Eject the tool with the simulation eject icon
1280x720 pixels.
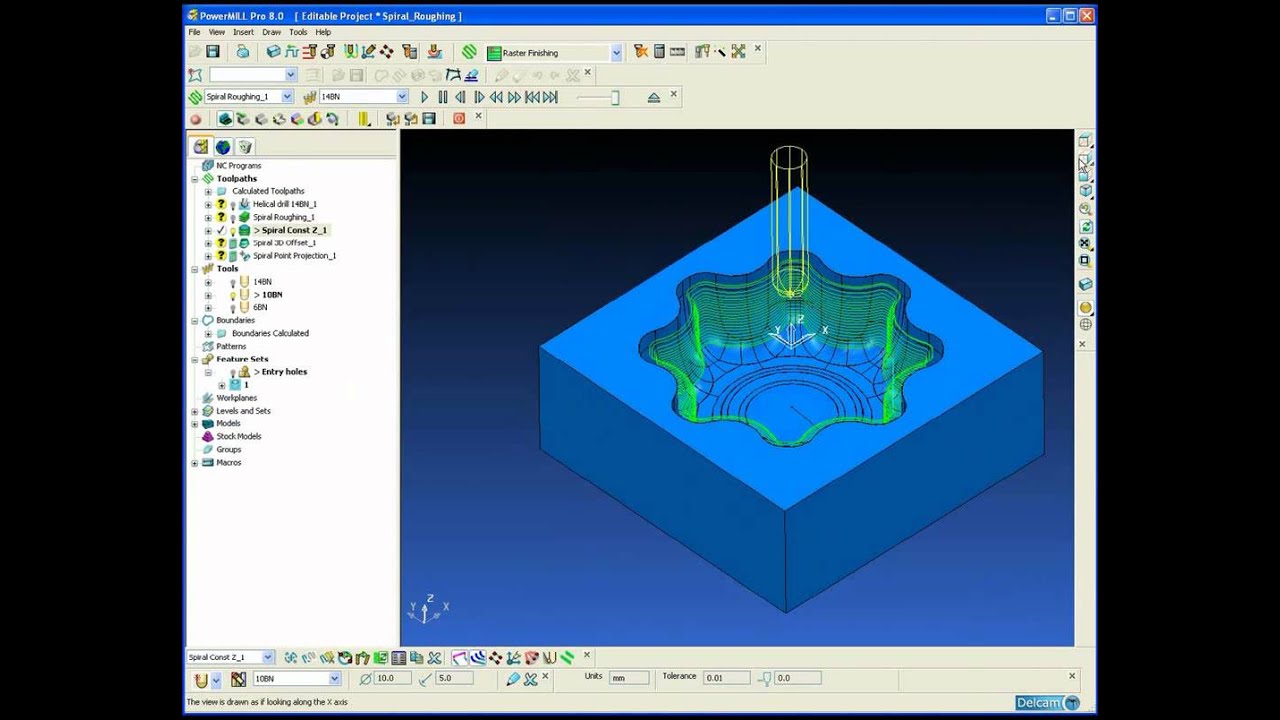click(653, 97)
